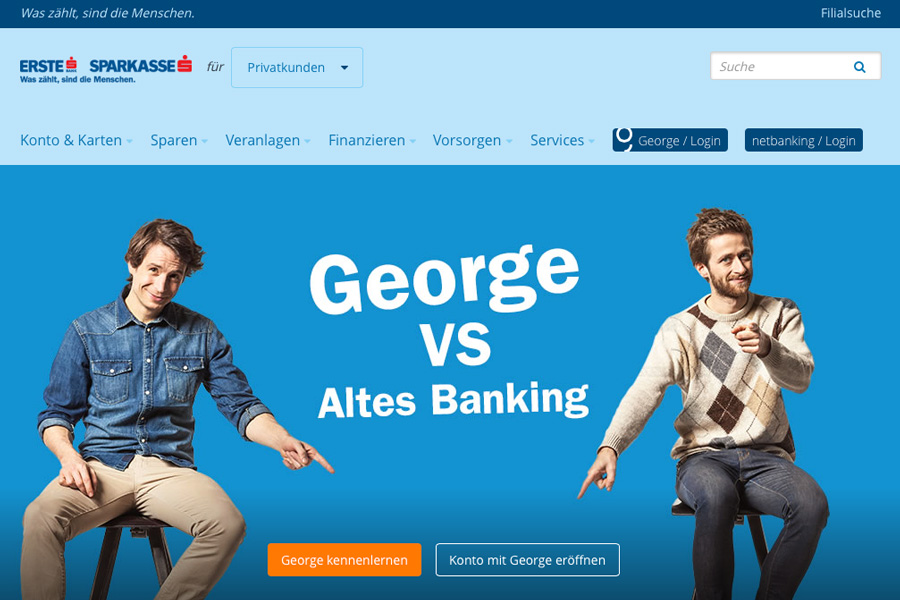The height and width of the screenshot is (600, 900).
Task: Click the netbanking / Login button
Action: 804,140
